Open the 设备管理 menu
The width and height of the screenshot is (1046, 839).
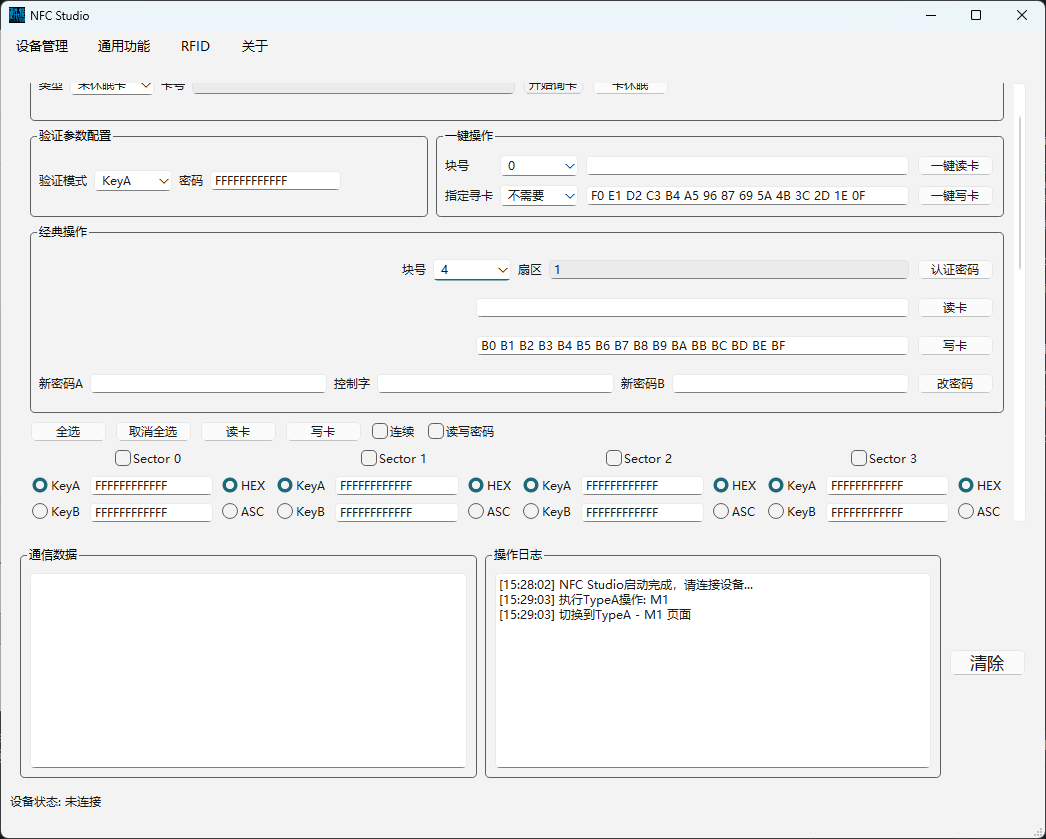(x=42, y=46)
